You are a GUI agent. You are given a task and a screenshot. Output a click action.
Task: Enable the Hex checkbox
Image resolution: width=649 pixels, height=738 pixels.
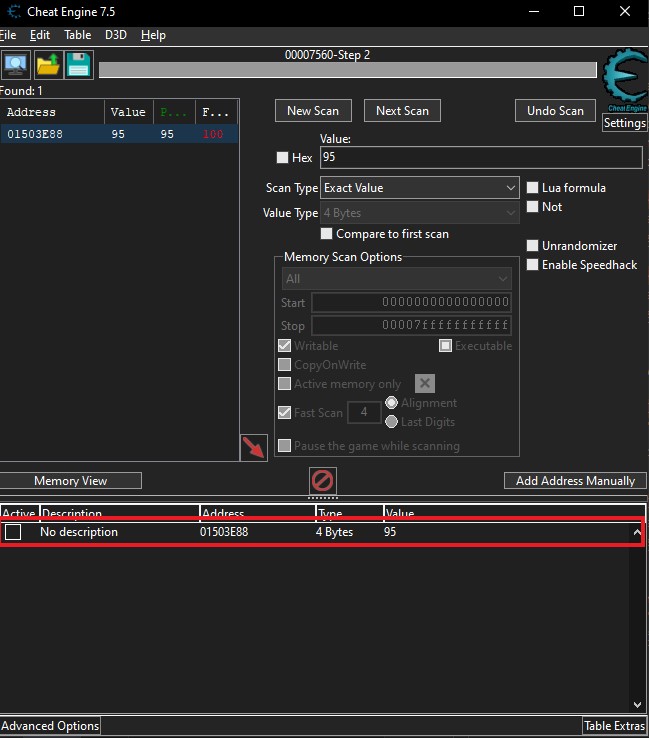(x=282, y=158)
